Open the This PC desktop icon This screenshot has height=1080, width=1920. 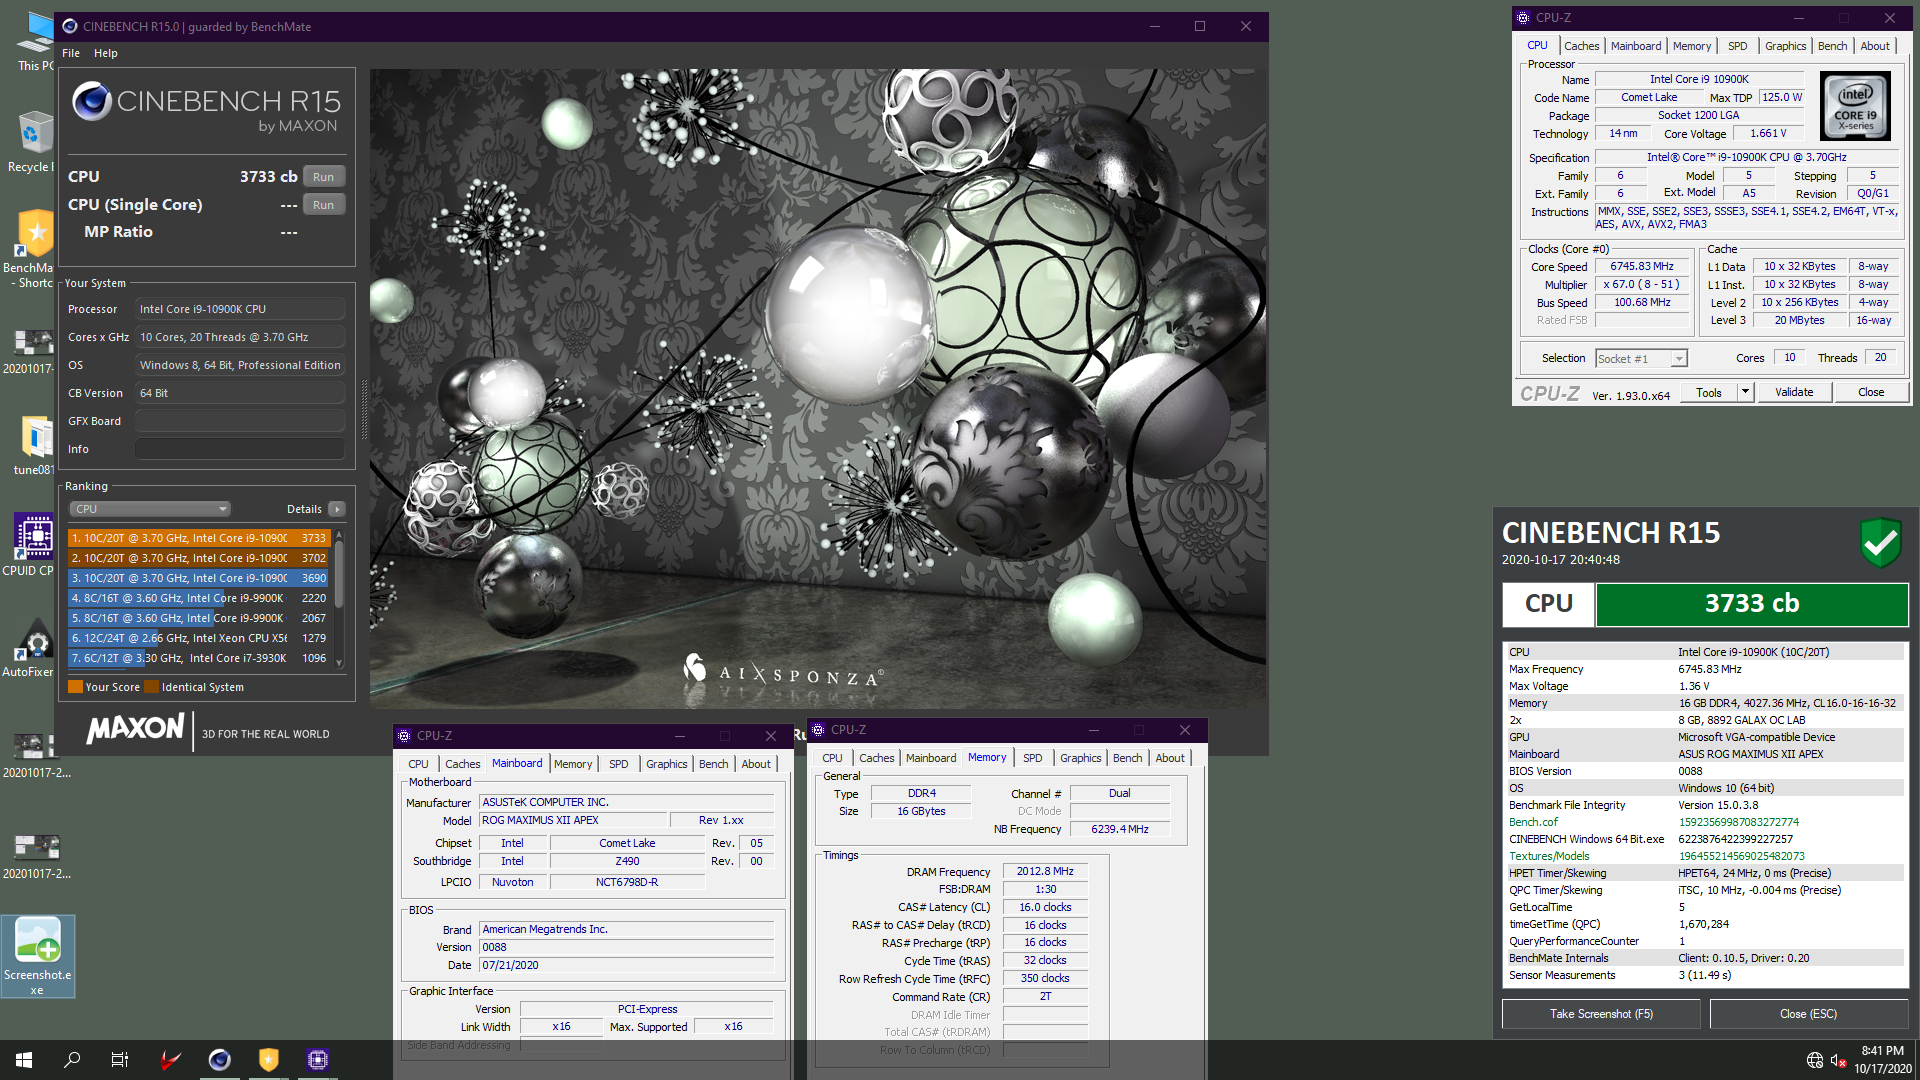point(35,40)
